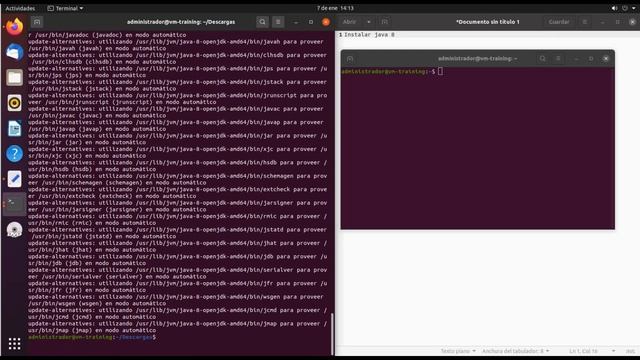Maximize the Descargas terminal window

(311, 22)
